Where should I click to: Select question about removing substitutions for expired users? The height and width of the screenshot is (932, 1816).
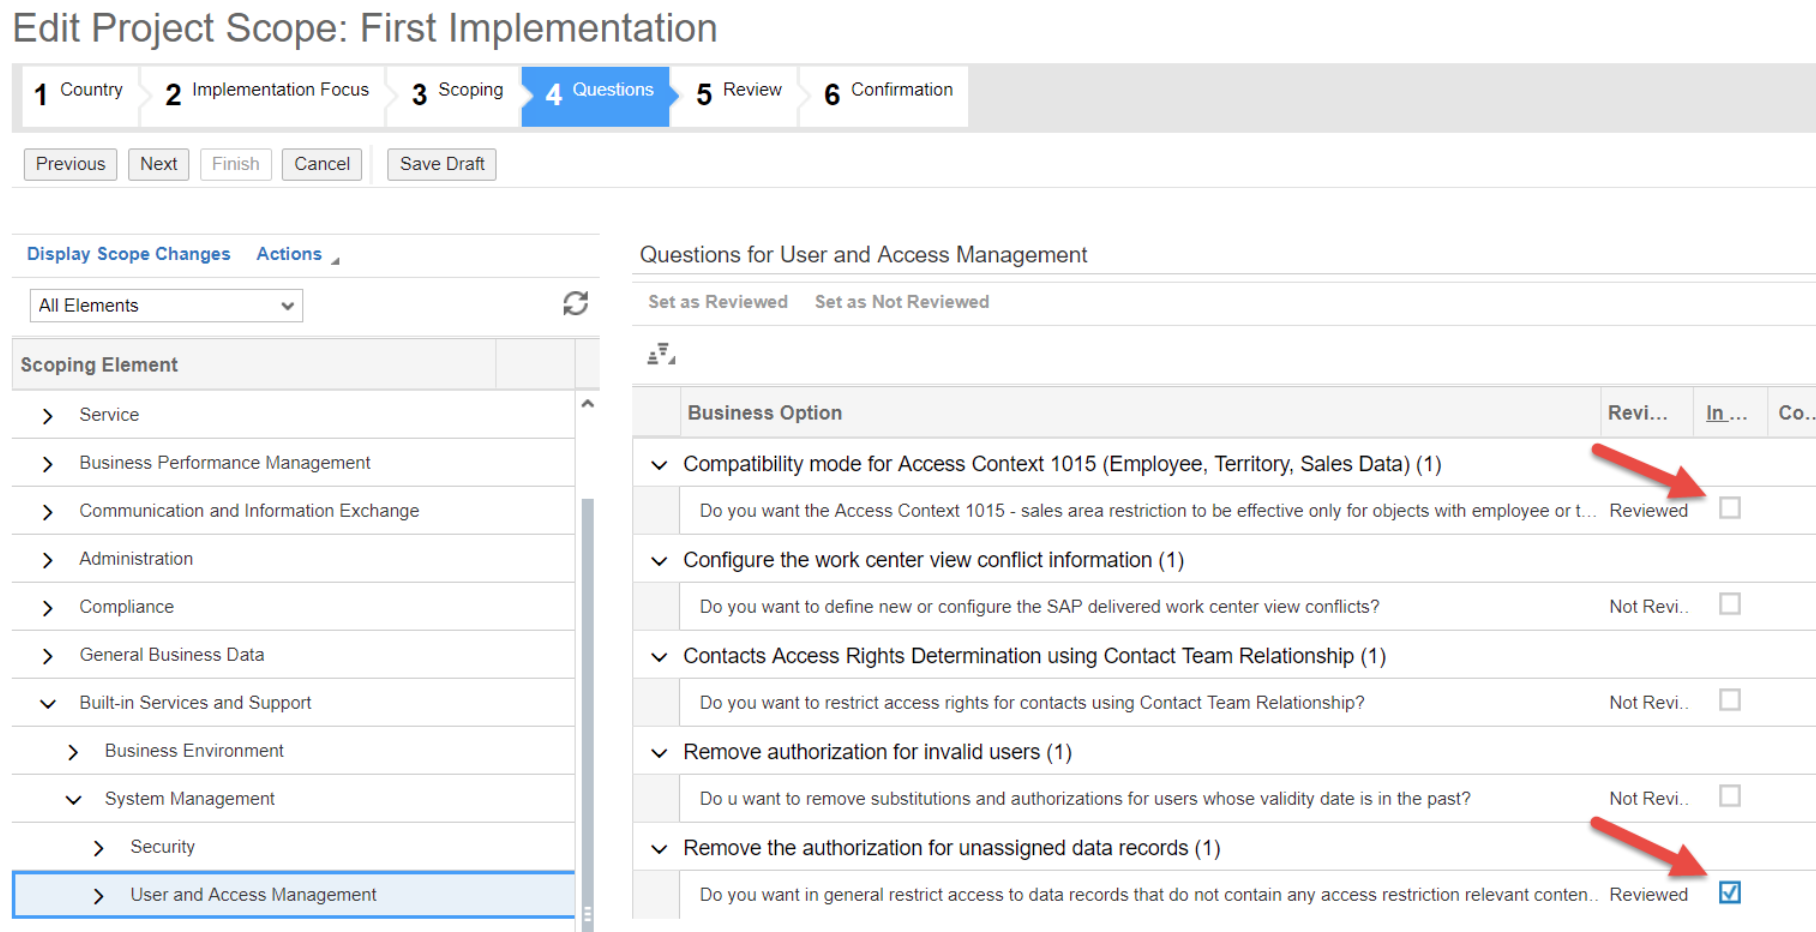1085,799
